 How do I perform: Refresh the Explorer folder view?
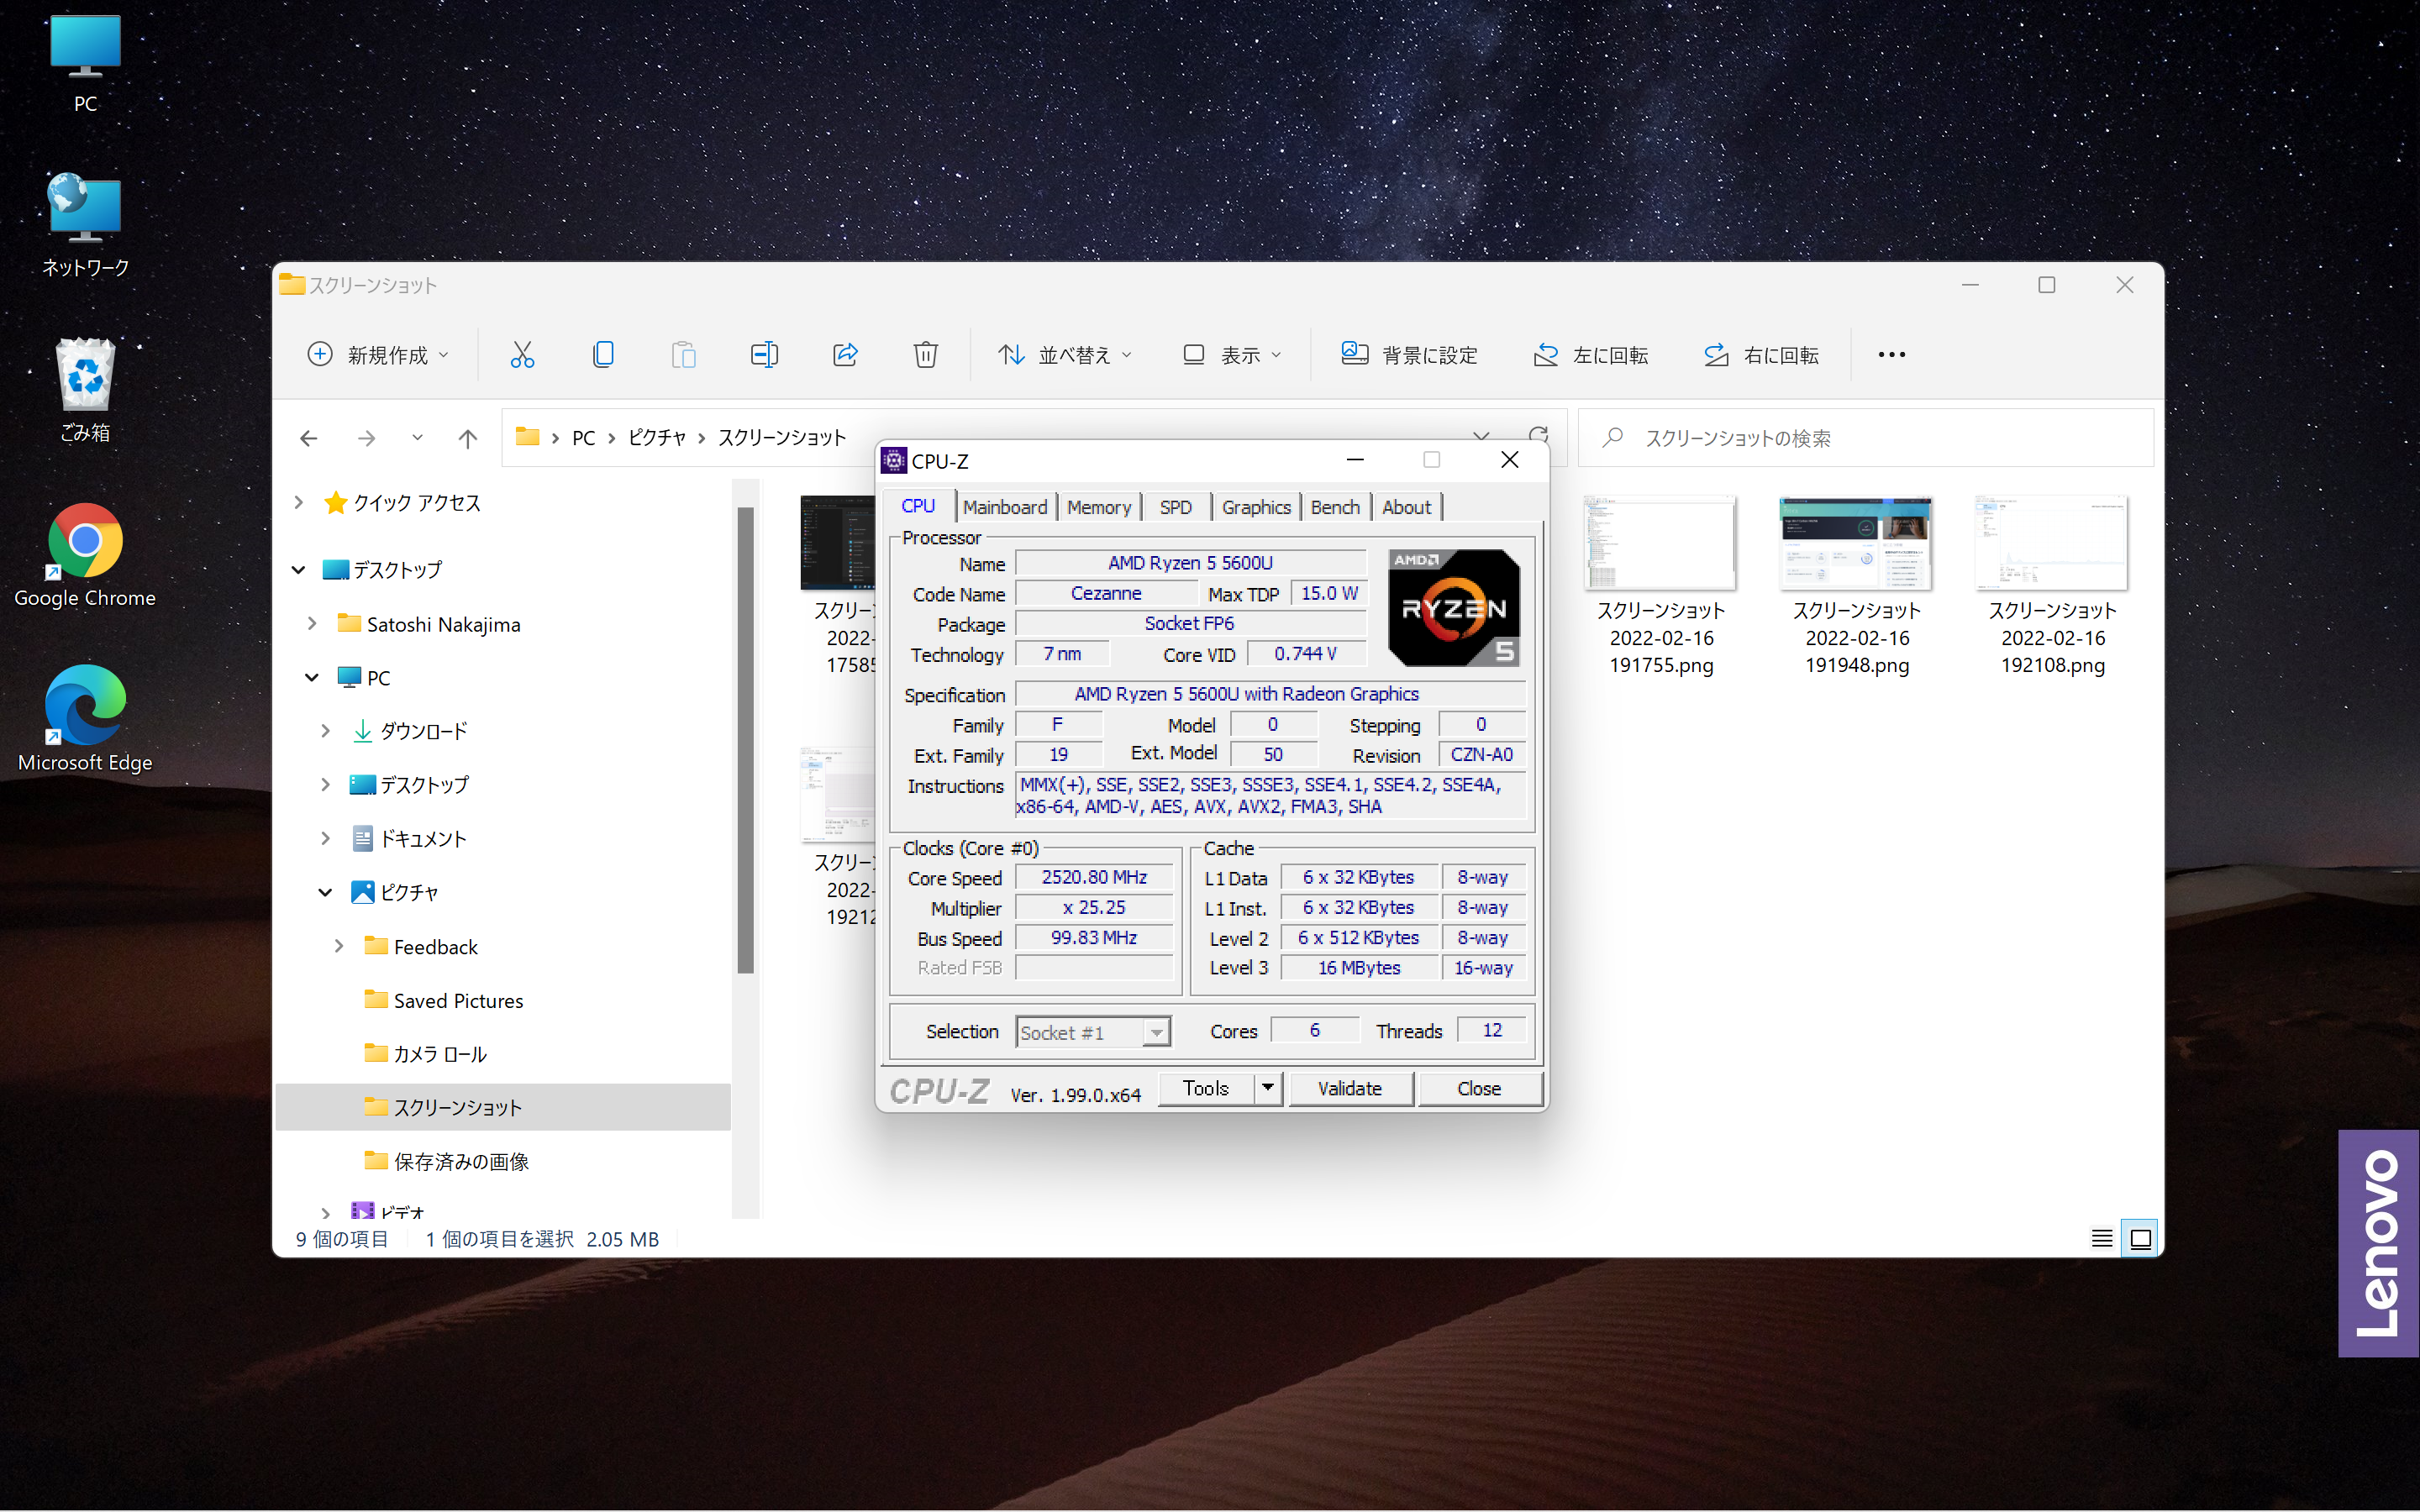[1539, 435]
